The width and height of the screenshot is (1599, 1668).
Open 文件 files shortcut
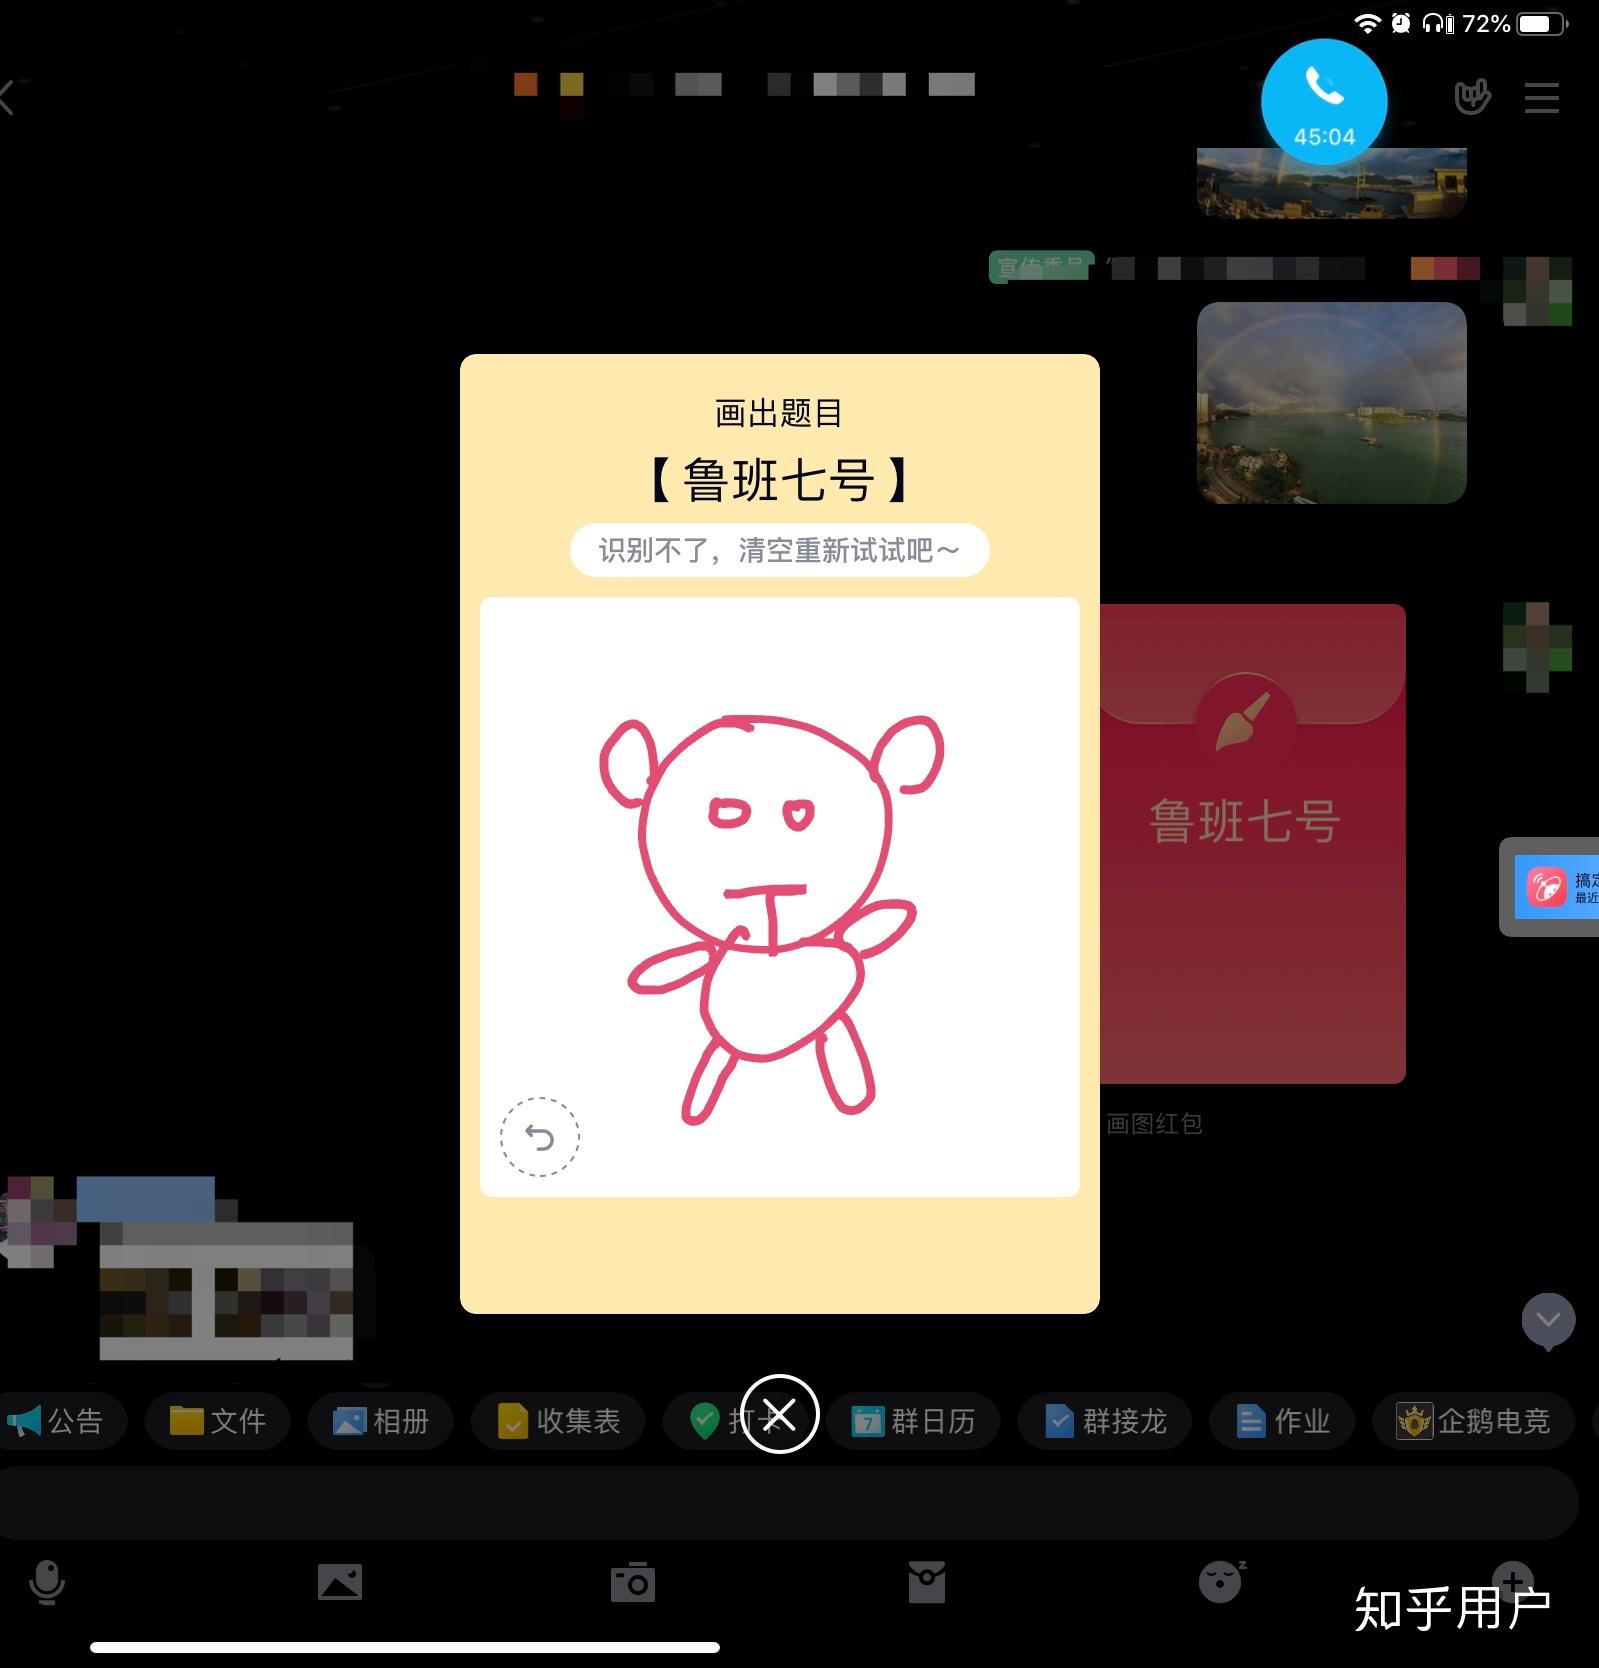(x=218, y=1421)
